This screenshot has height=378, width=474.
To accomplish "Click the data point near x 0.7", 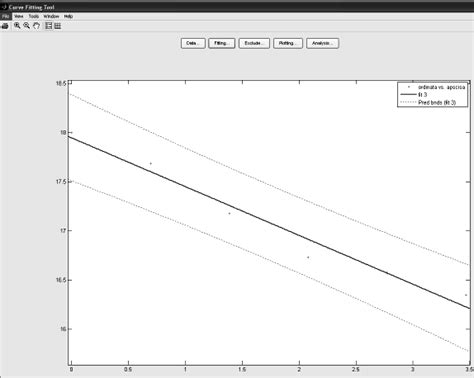I will pos(151,163).
